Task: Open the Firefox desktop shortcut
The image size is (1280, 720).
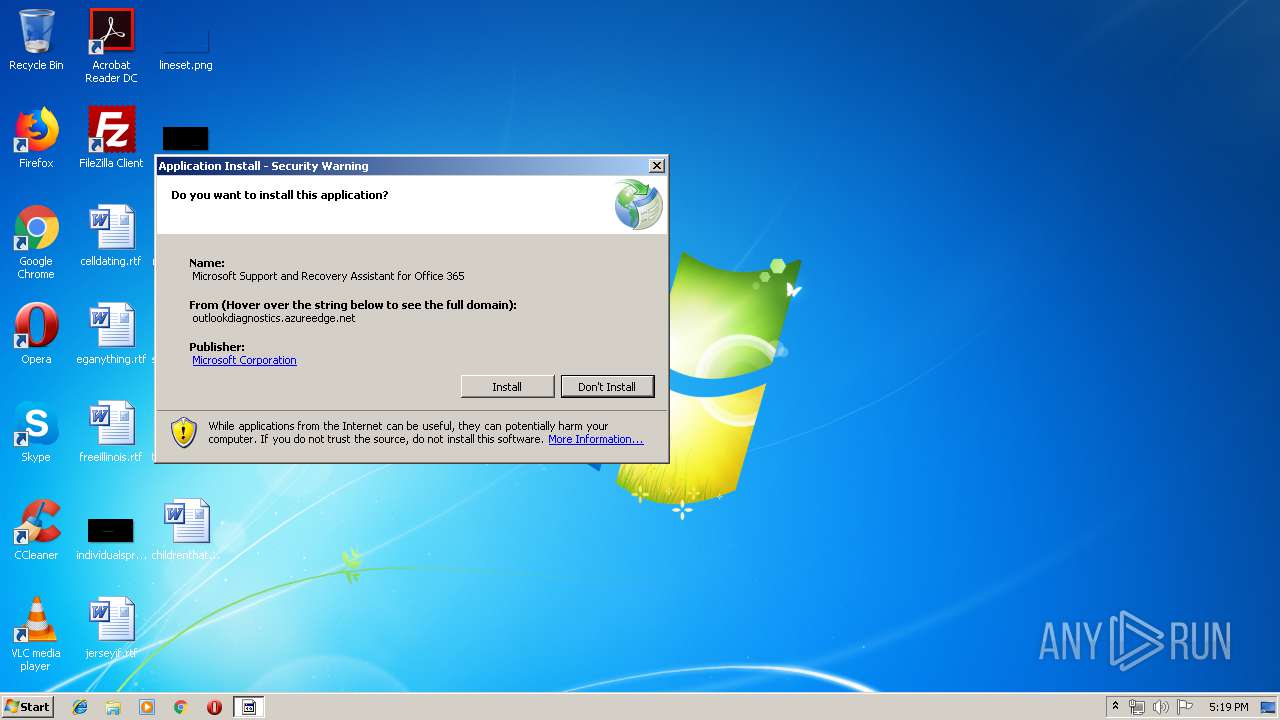Action: (36, 138)
